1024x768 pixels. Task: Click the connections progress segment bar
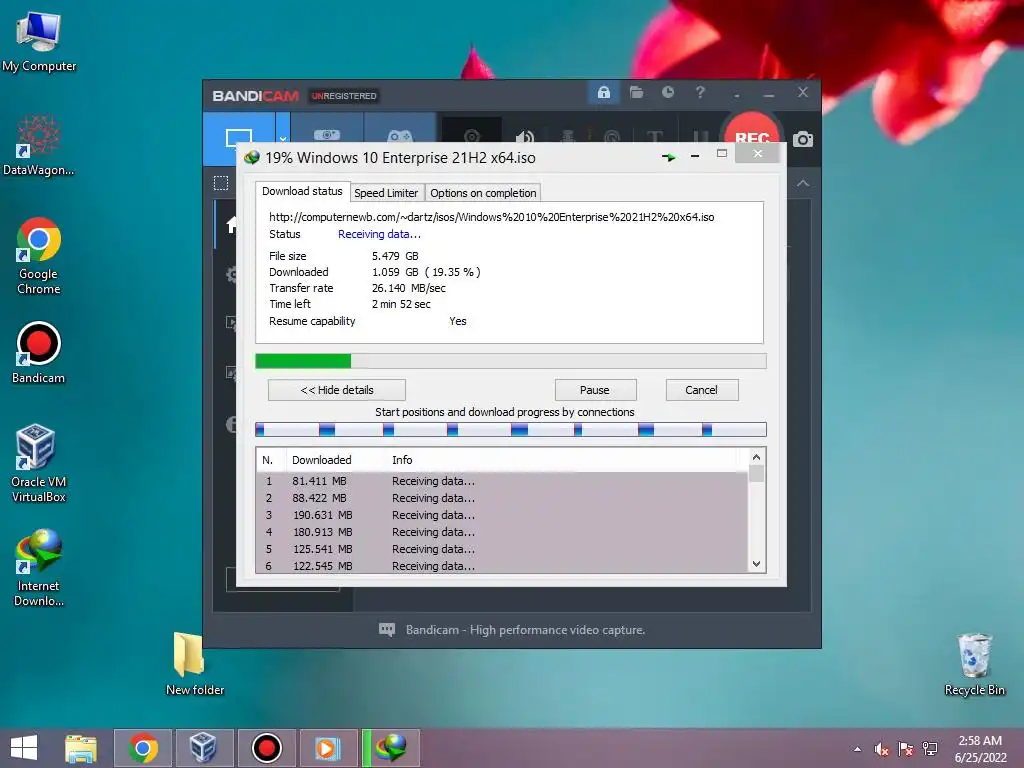(x=510, y=429)
